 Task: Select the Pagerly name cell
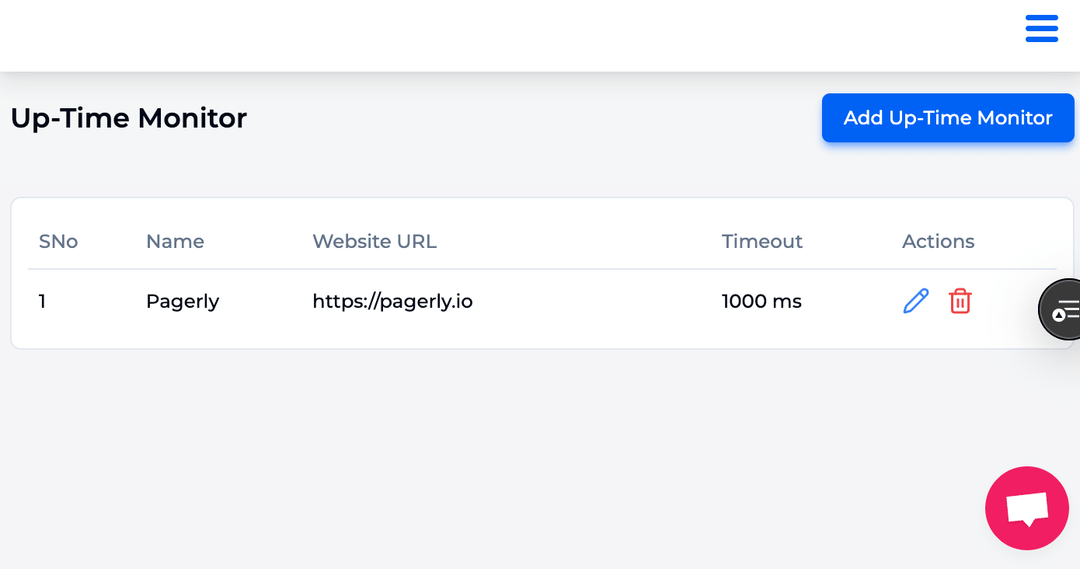pos(183,302)
